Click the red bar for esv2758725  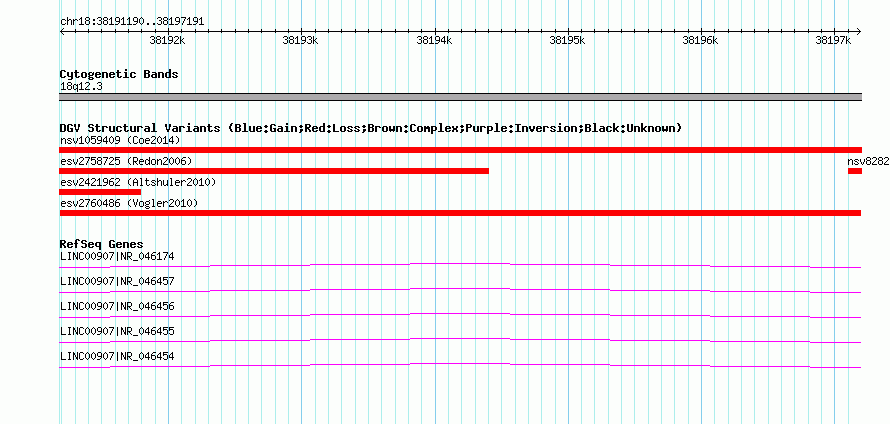[274, 171]
